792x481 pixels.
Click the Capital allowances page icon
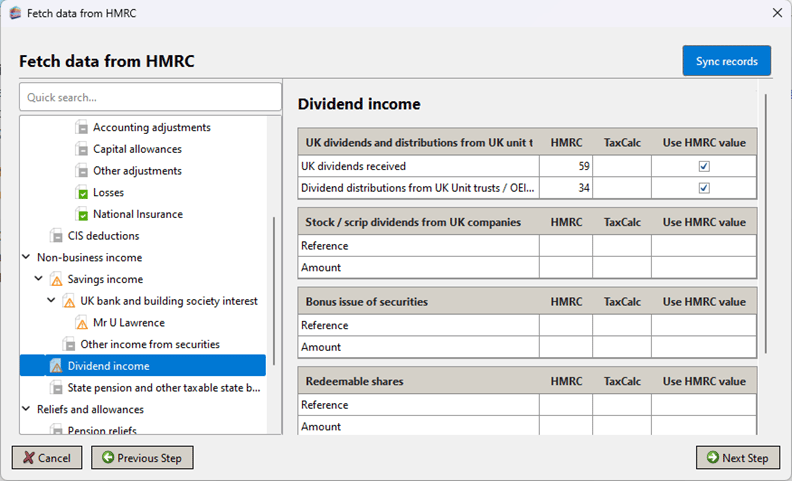81,149
